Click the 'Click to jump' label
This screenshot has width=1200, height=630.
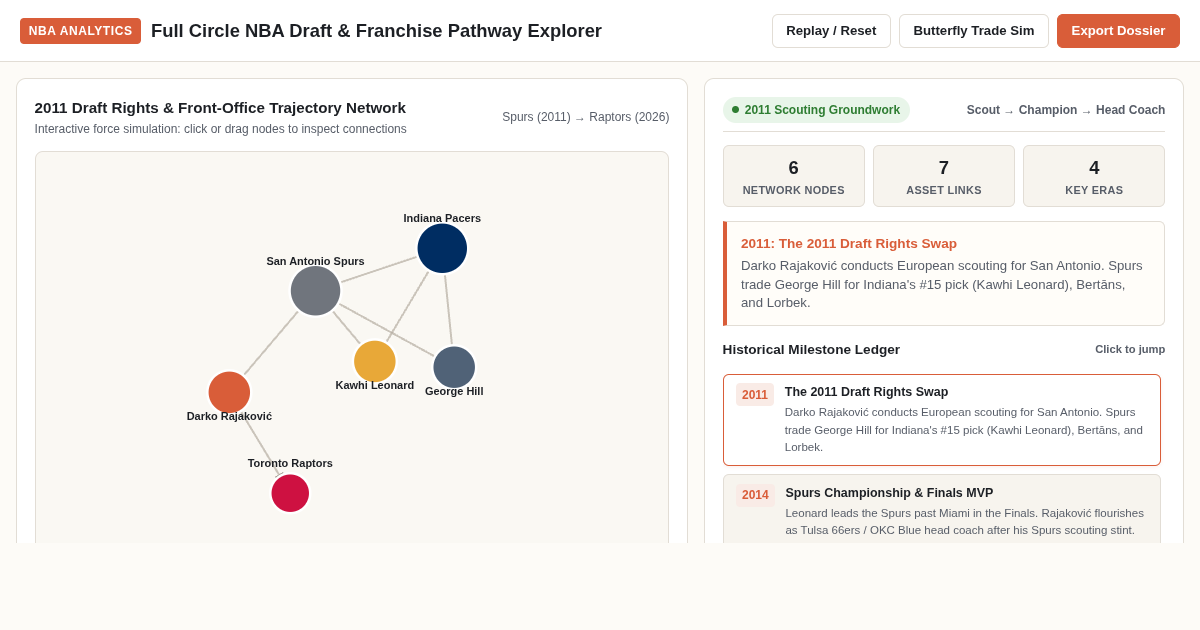coord(1130,349)
